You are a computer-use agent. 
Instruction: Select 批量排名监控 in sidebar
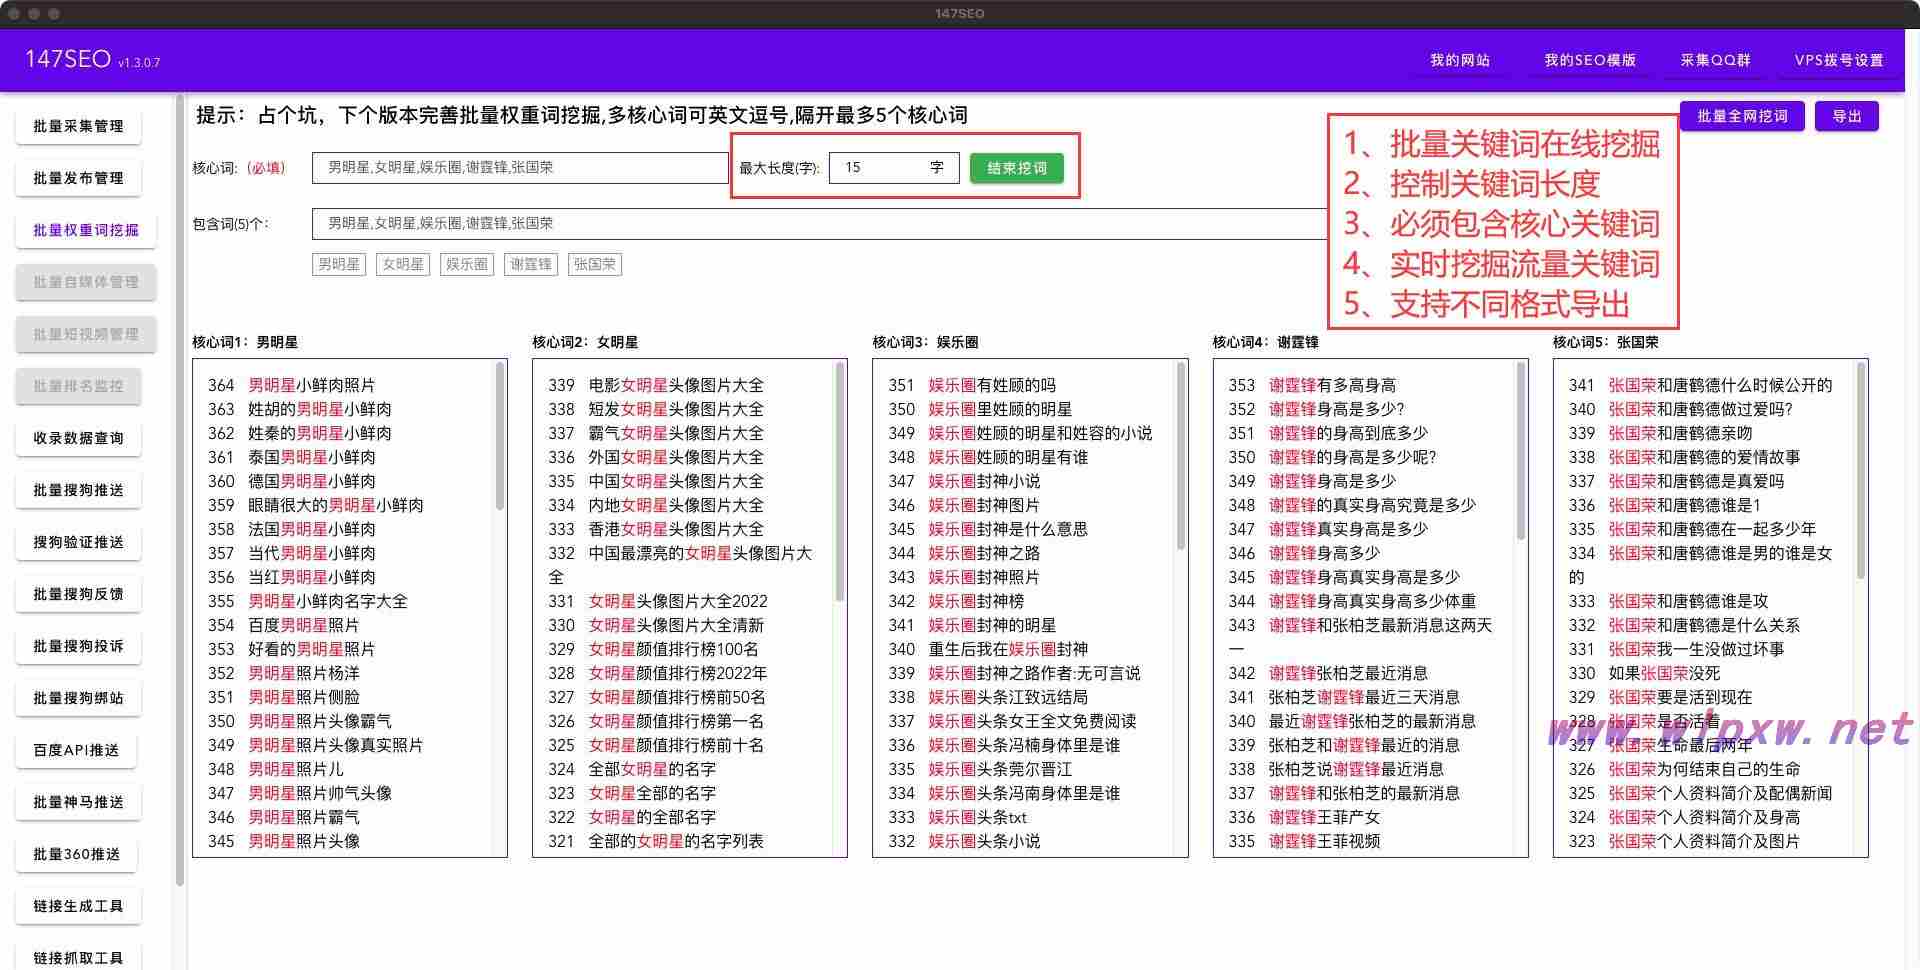78,386
